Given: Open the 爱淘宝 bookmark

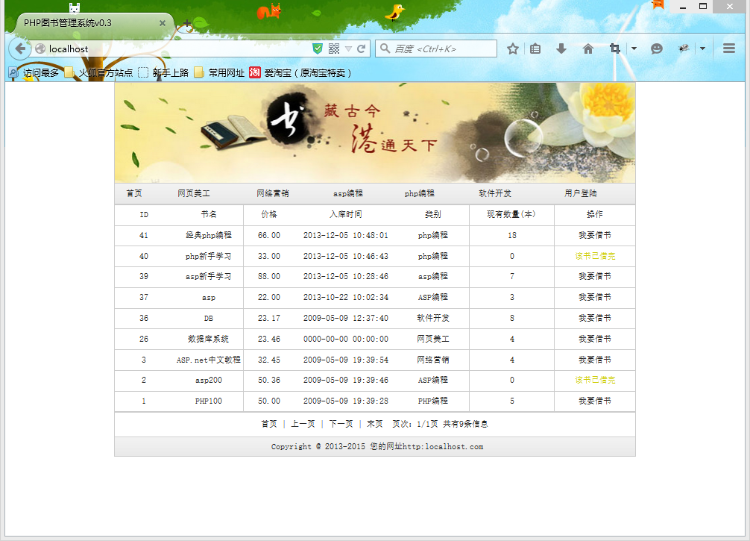Looking at the screenshot, I should coord(300,73).
